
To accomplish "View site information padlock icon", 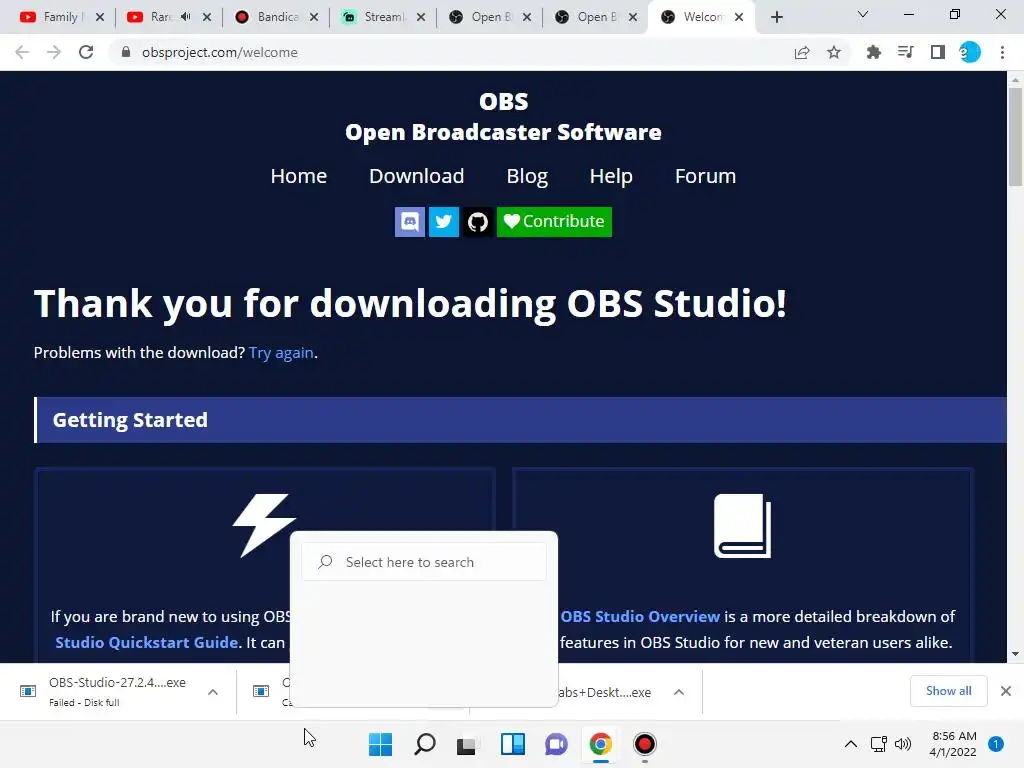I will coord(126,52).
